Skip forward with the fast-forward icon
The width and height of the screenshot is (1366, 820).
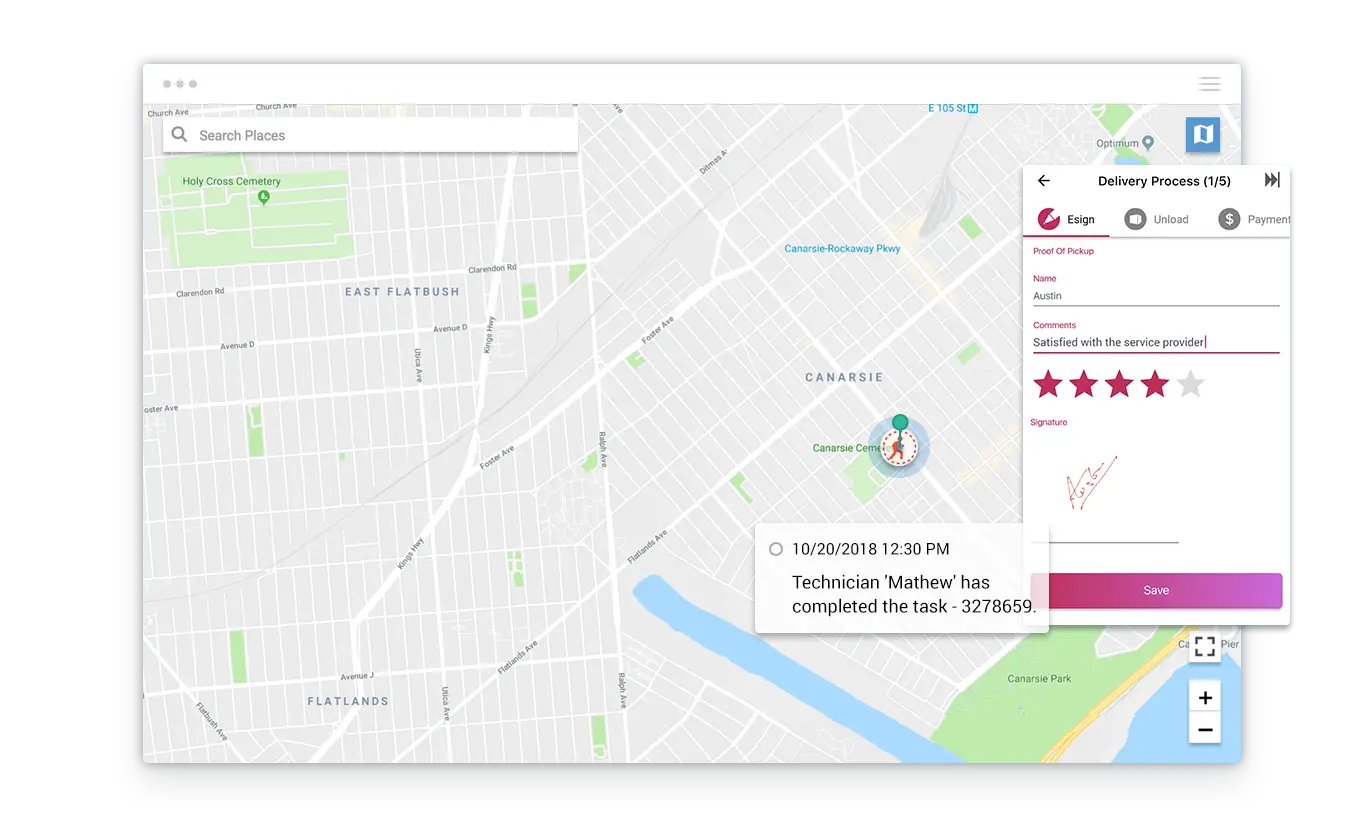(x=1272, y=180)
